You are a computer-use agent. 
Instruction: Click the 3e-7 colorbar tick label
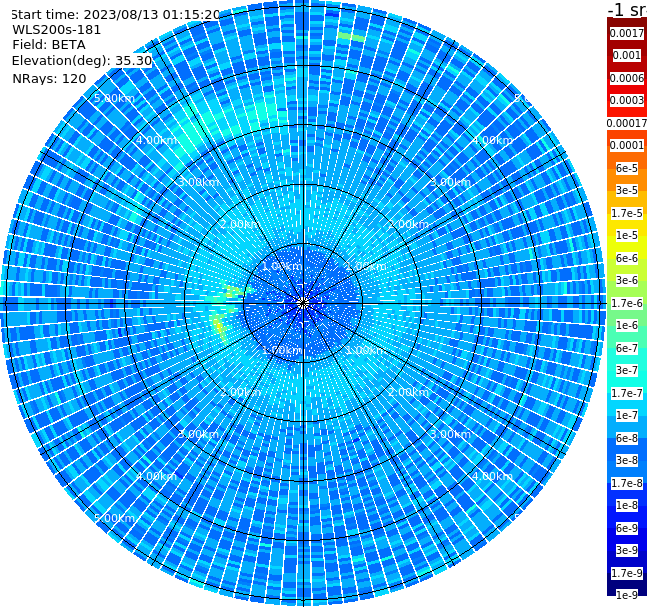627,370
